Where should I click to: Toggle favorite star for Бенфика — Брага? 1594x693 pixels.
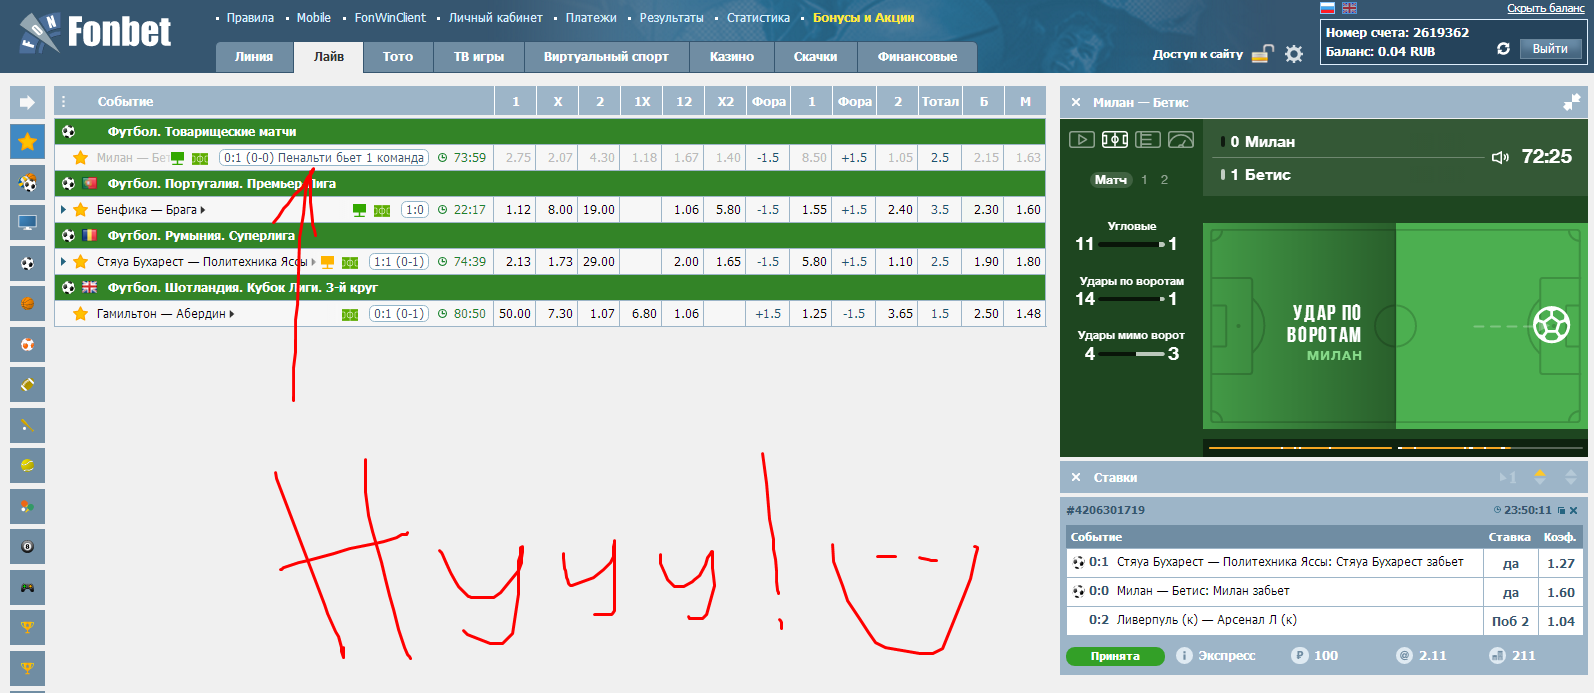click(81, 210)
